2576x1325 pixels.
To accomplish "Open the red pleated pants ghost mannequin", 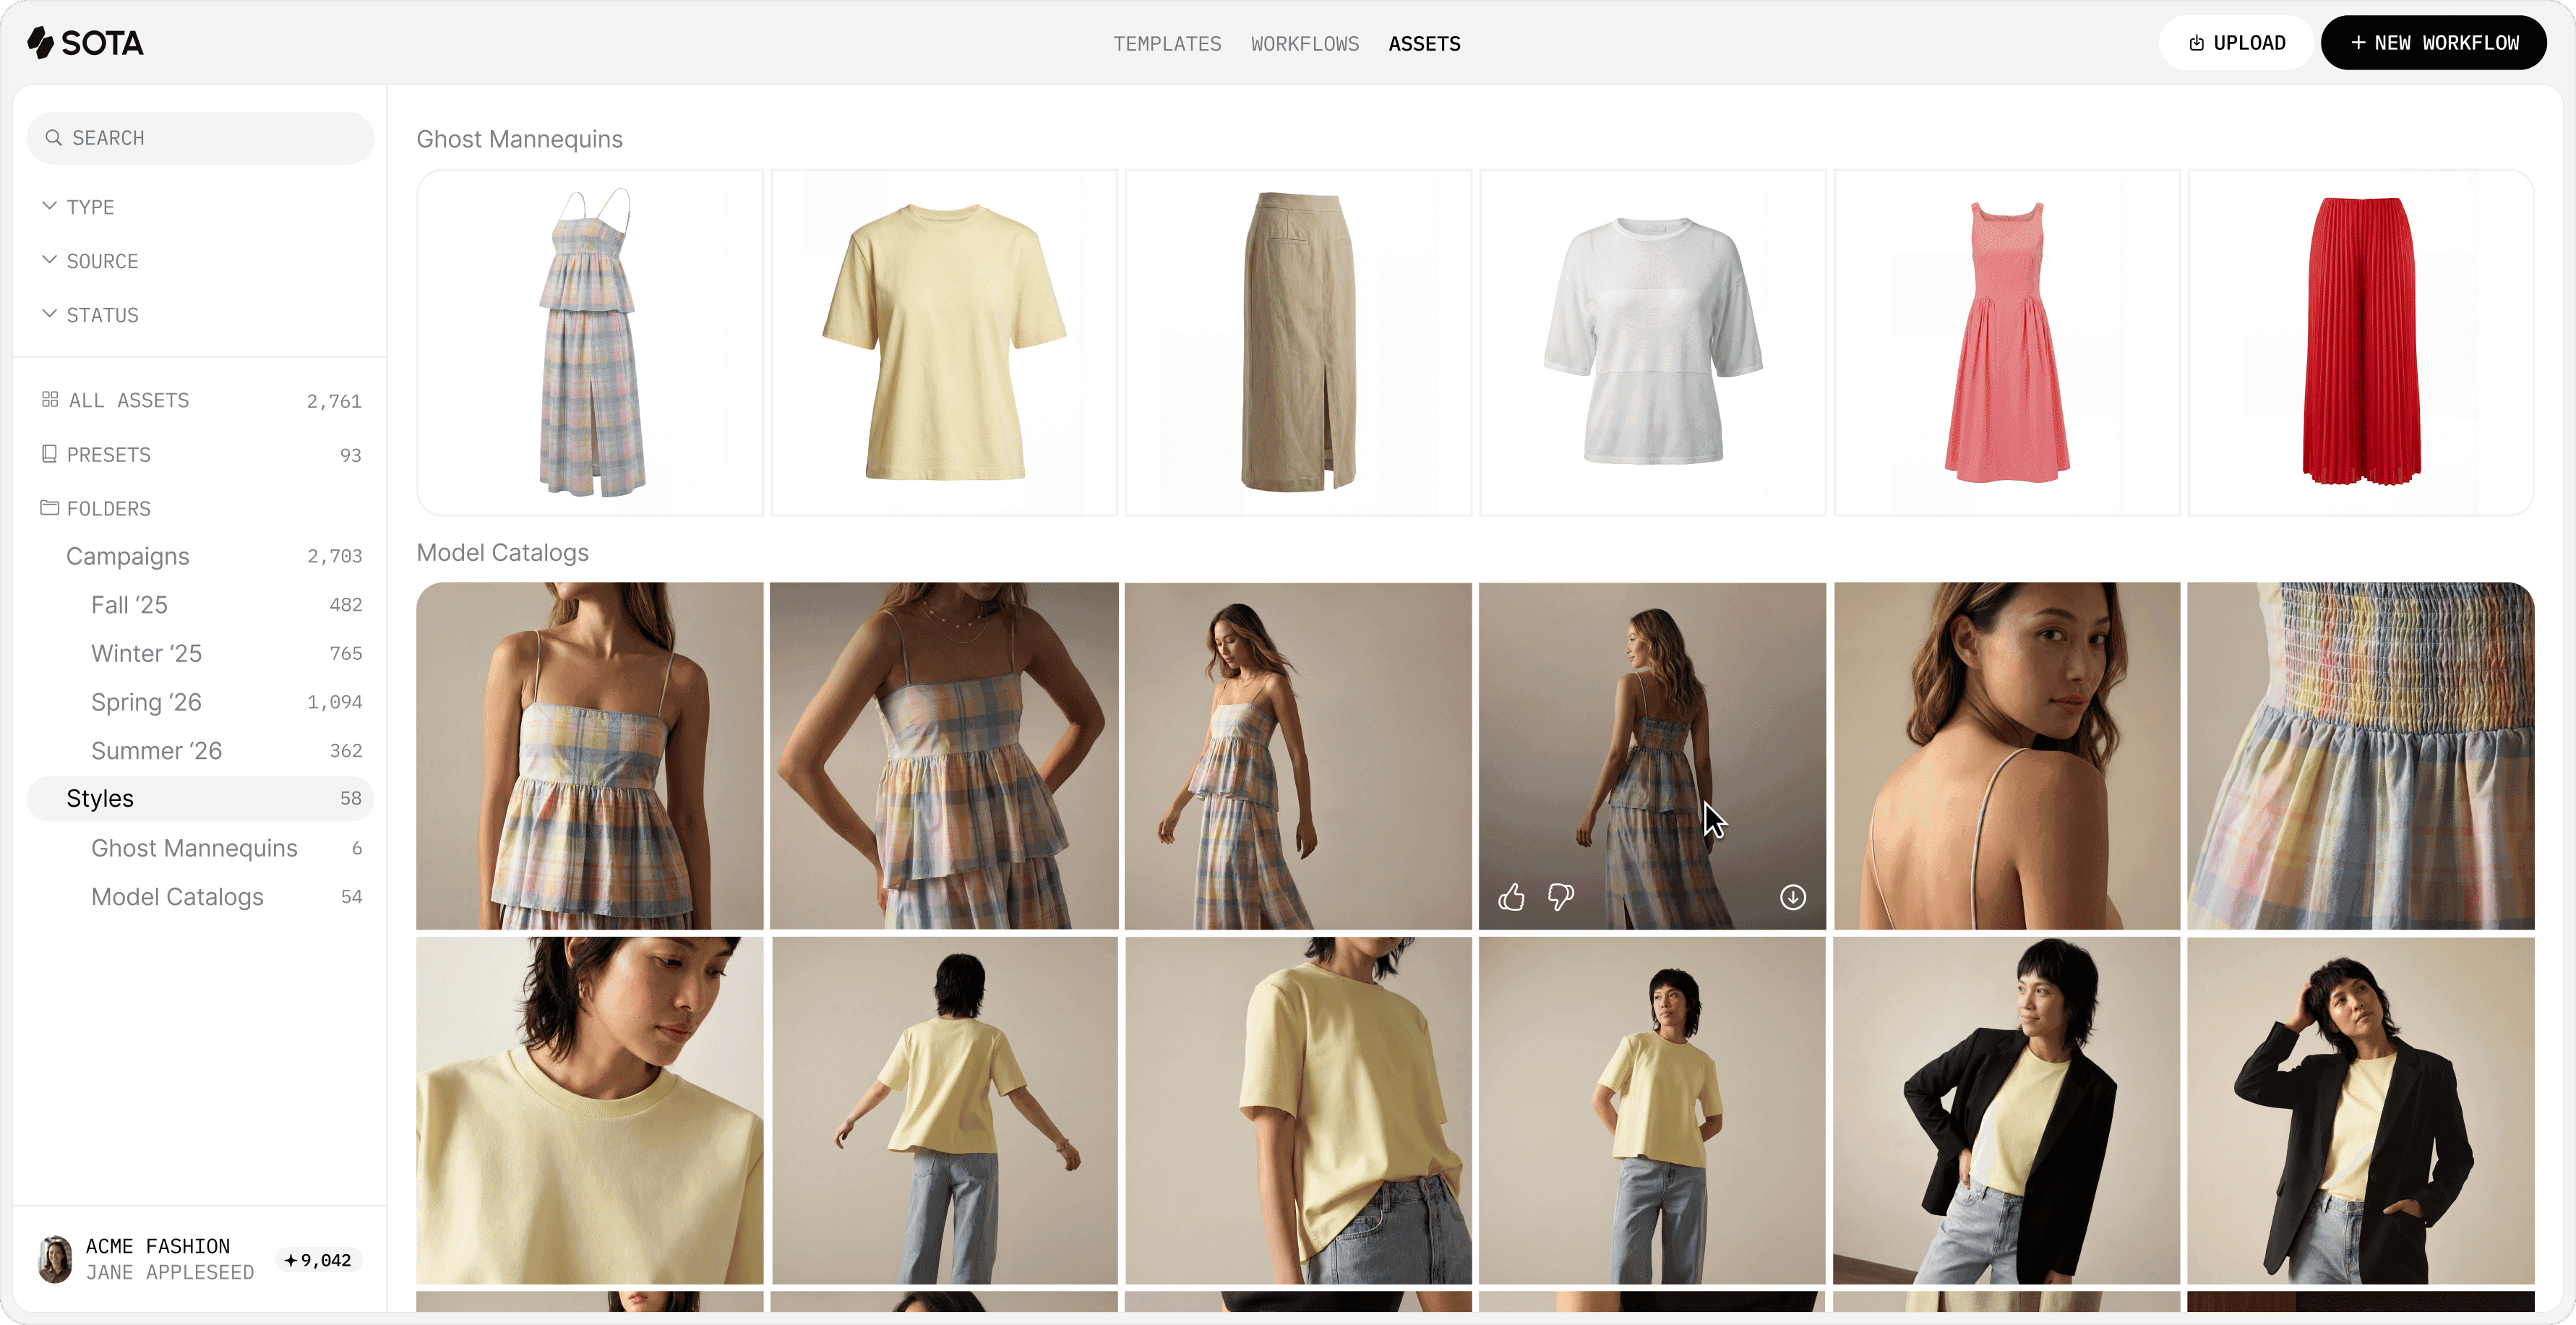I will [2360, 342].
